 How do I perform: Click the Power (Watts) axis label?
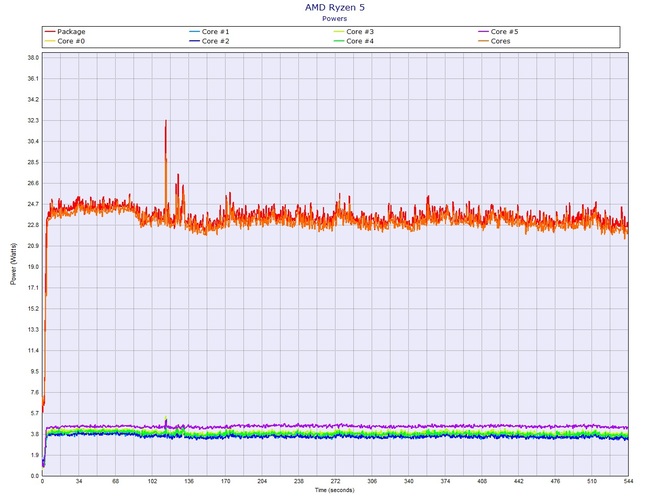tap(13, 264)
